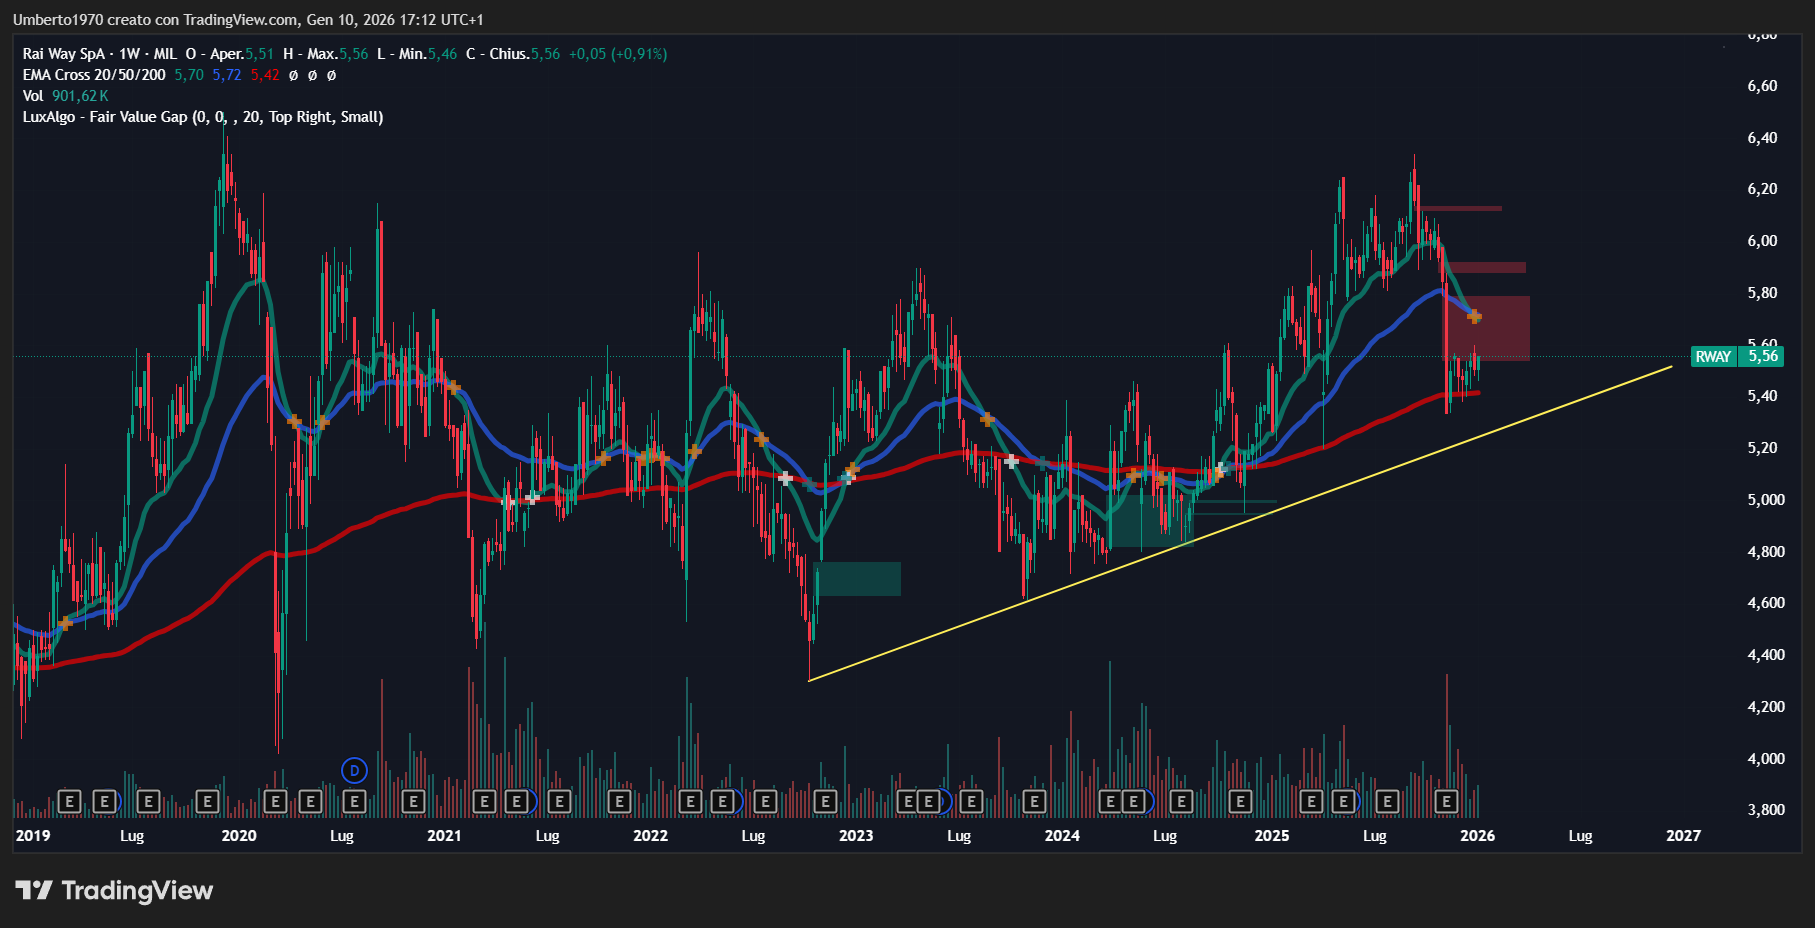Click the E earnings marker just before 2024

(x=1034, y=801)
